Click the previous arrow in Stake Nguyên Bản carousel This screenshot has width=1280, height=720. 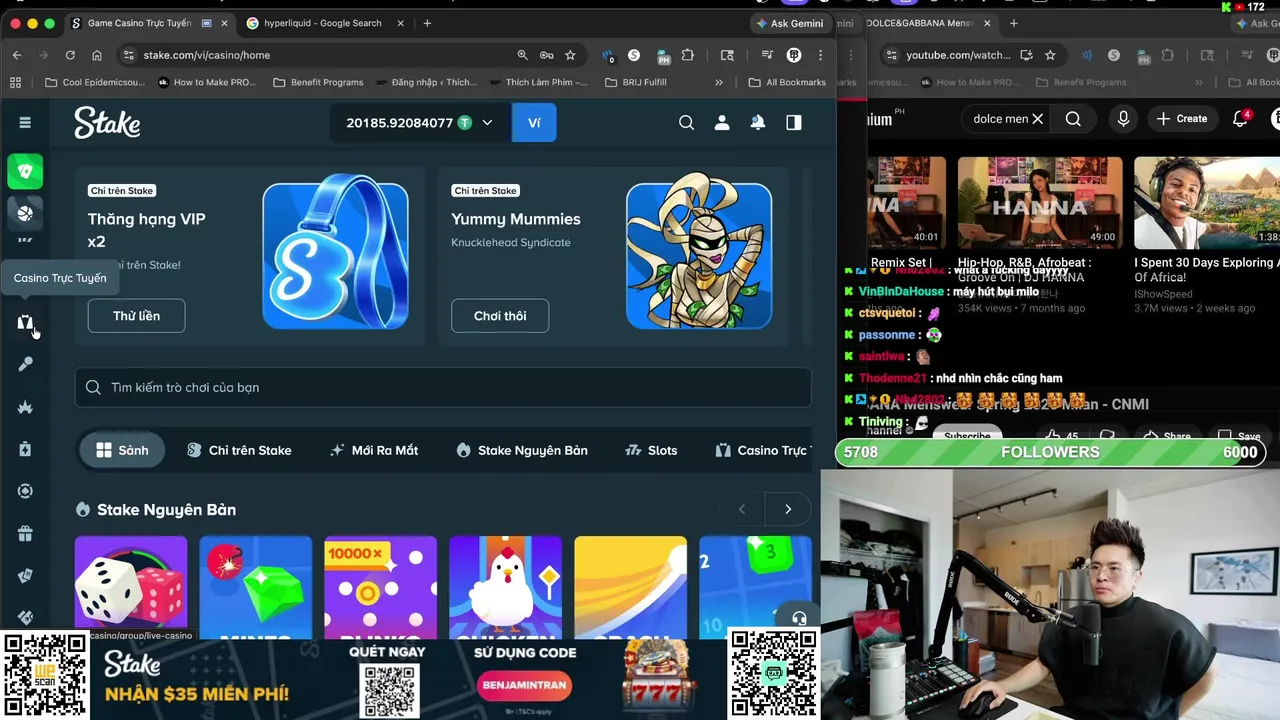tap(742, 509)
